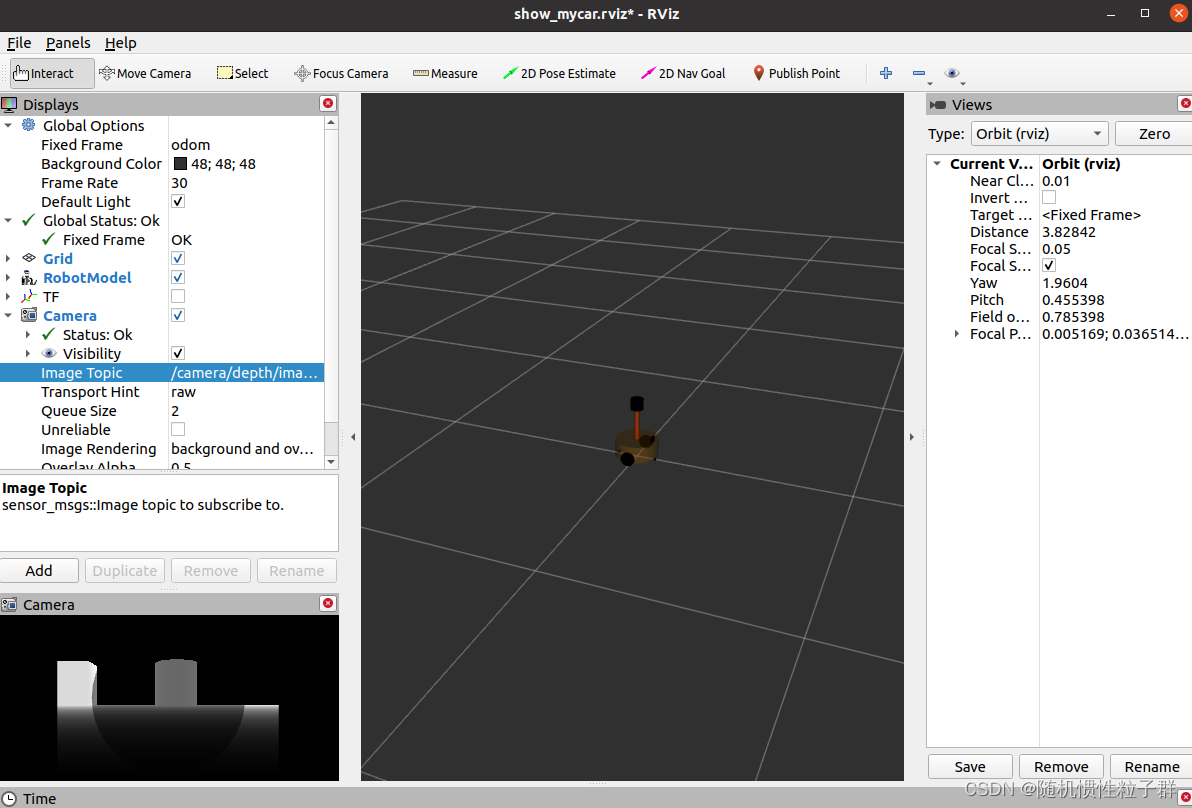Click the blue plus add-tool icon
Screen dimensions: 1192x808
pyautogui.click(x=886, y=73)
